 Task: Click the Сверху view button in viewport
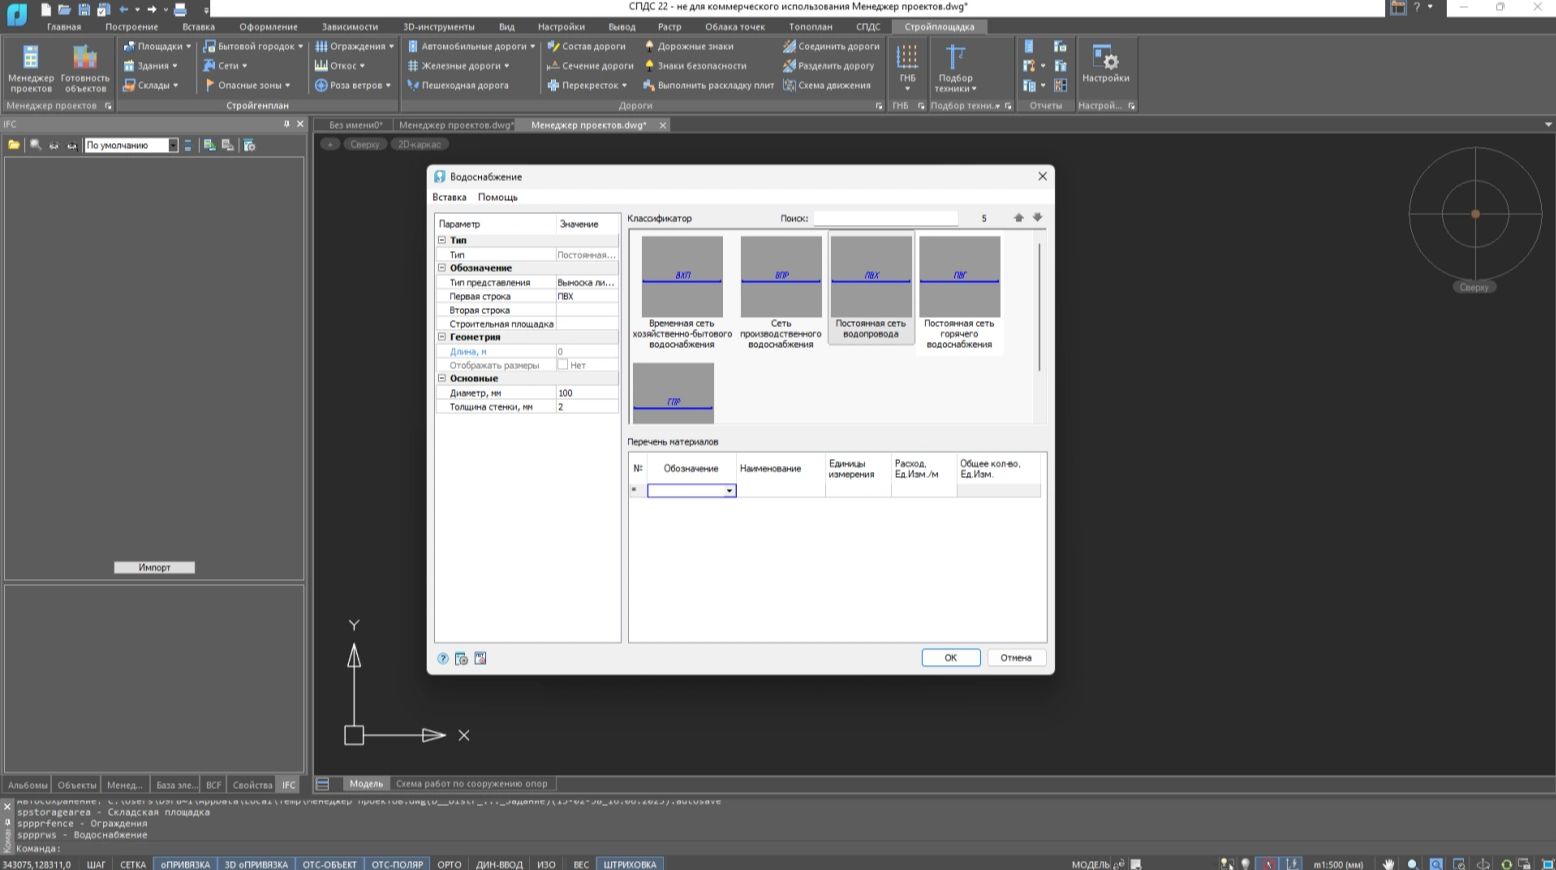(x=365, y=144)
